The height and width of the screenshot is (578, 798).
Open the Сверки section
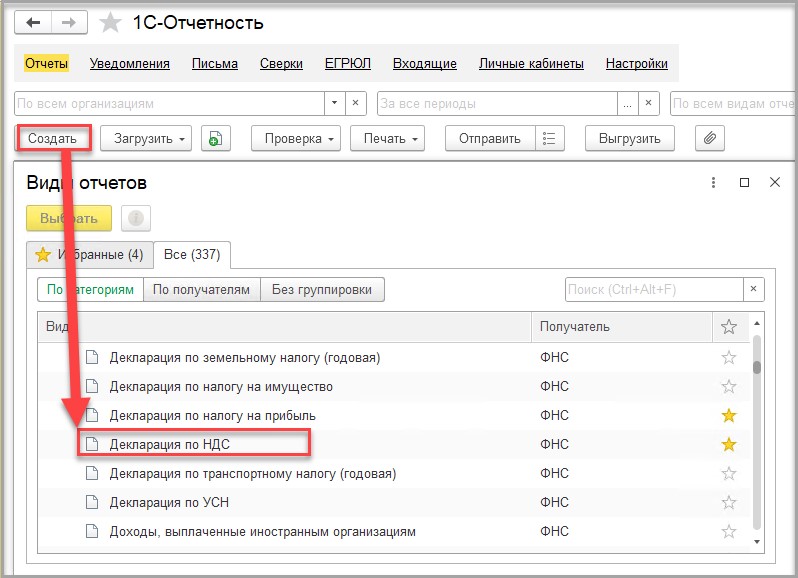pos(281,63)
